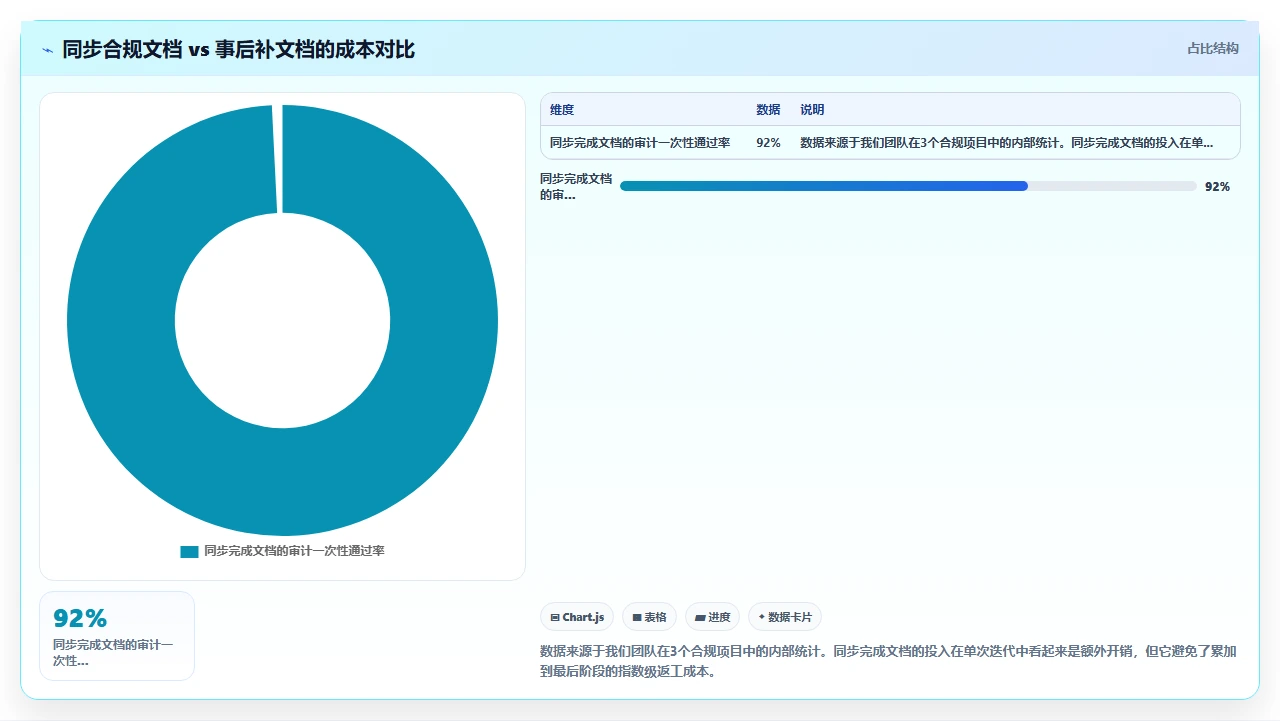Click the 数据 column header

tap(768, 110)
